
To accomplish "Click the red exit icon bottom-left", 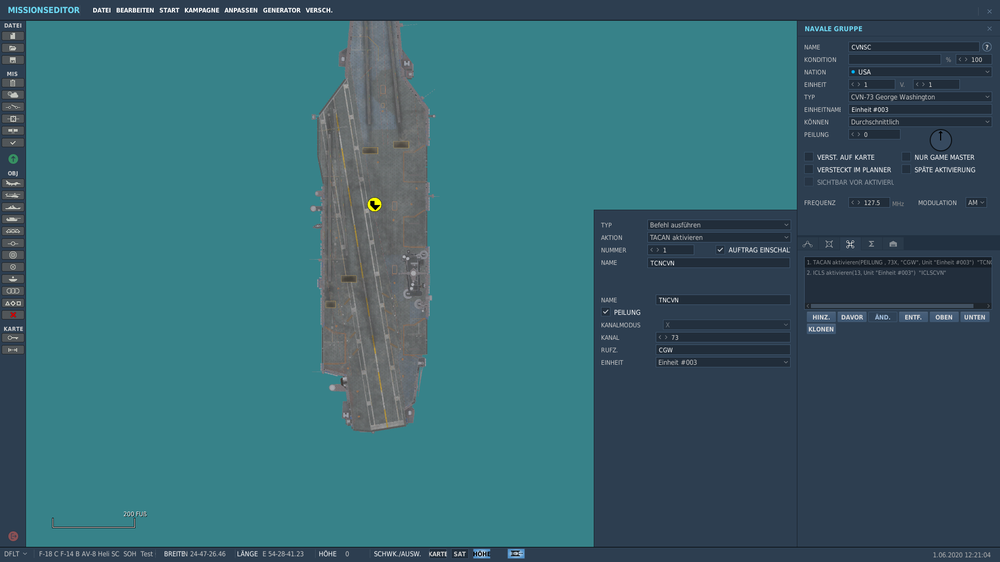I will (x=13, y=536).
